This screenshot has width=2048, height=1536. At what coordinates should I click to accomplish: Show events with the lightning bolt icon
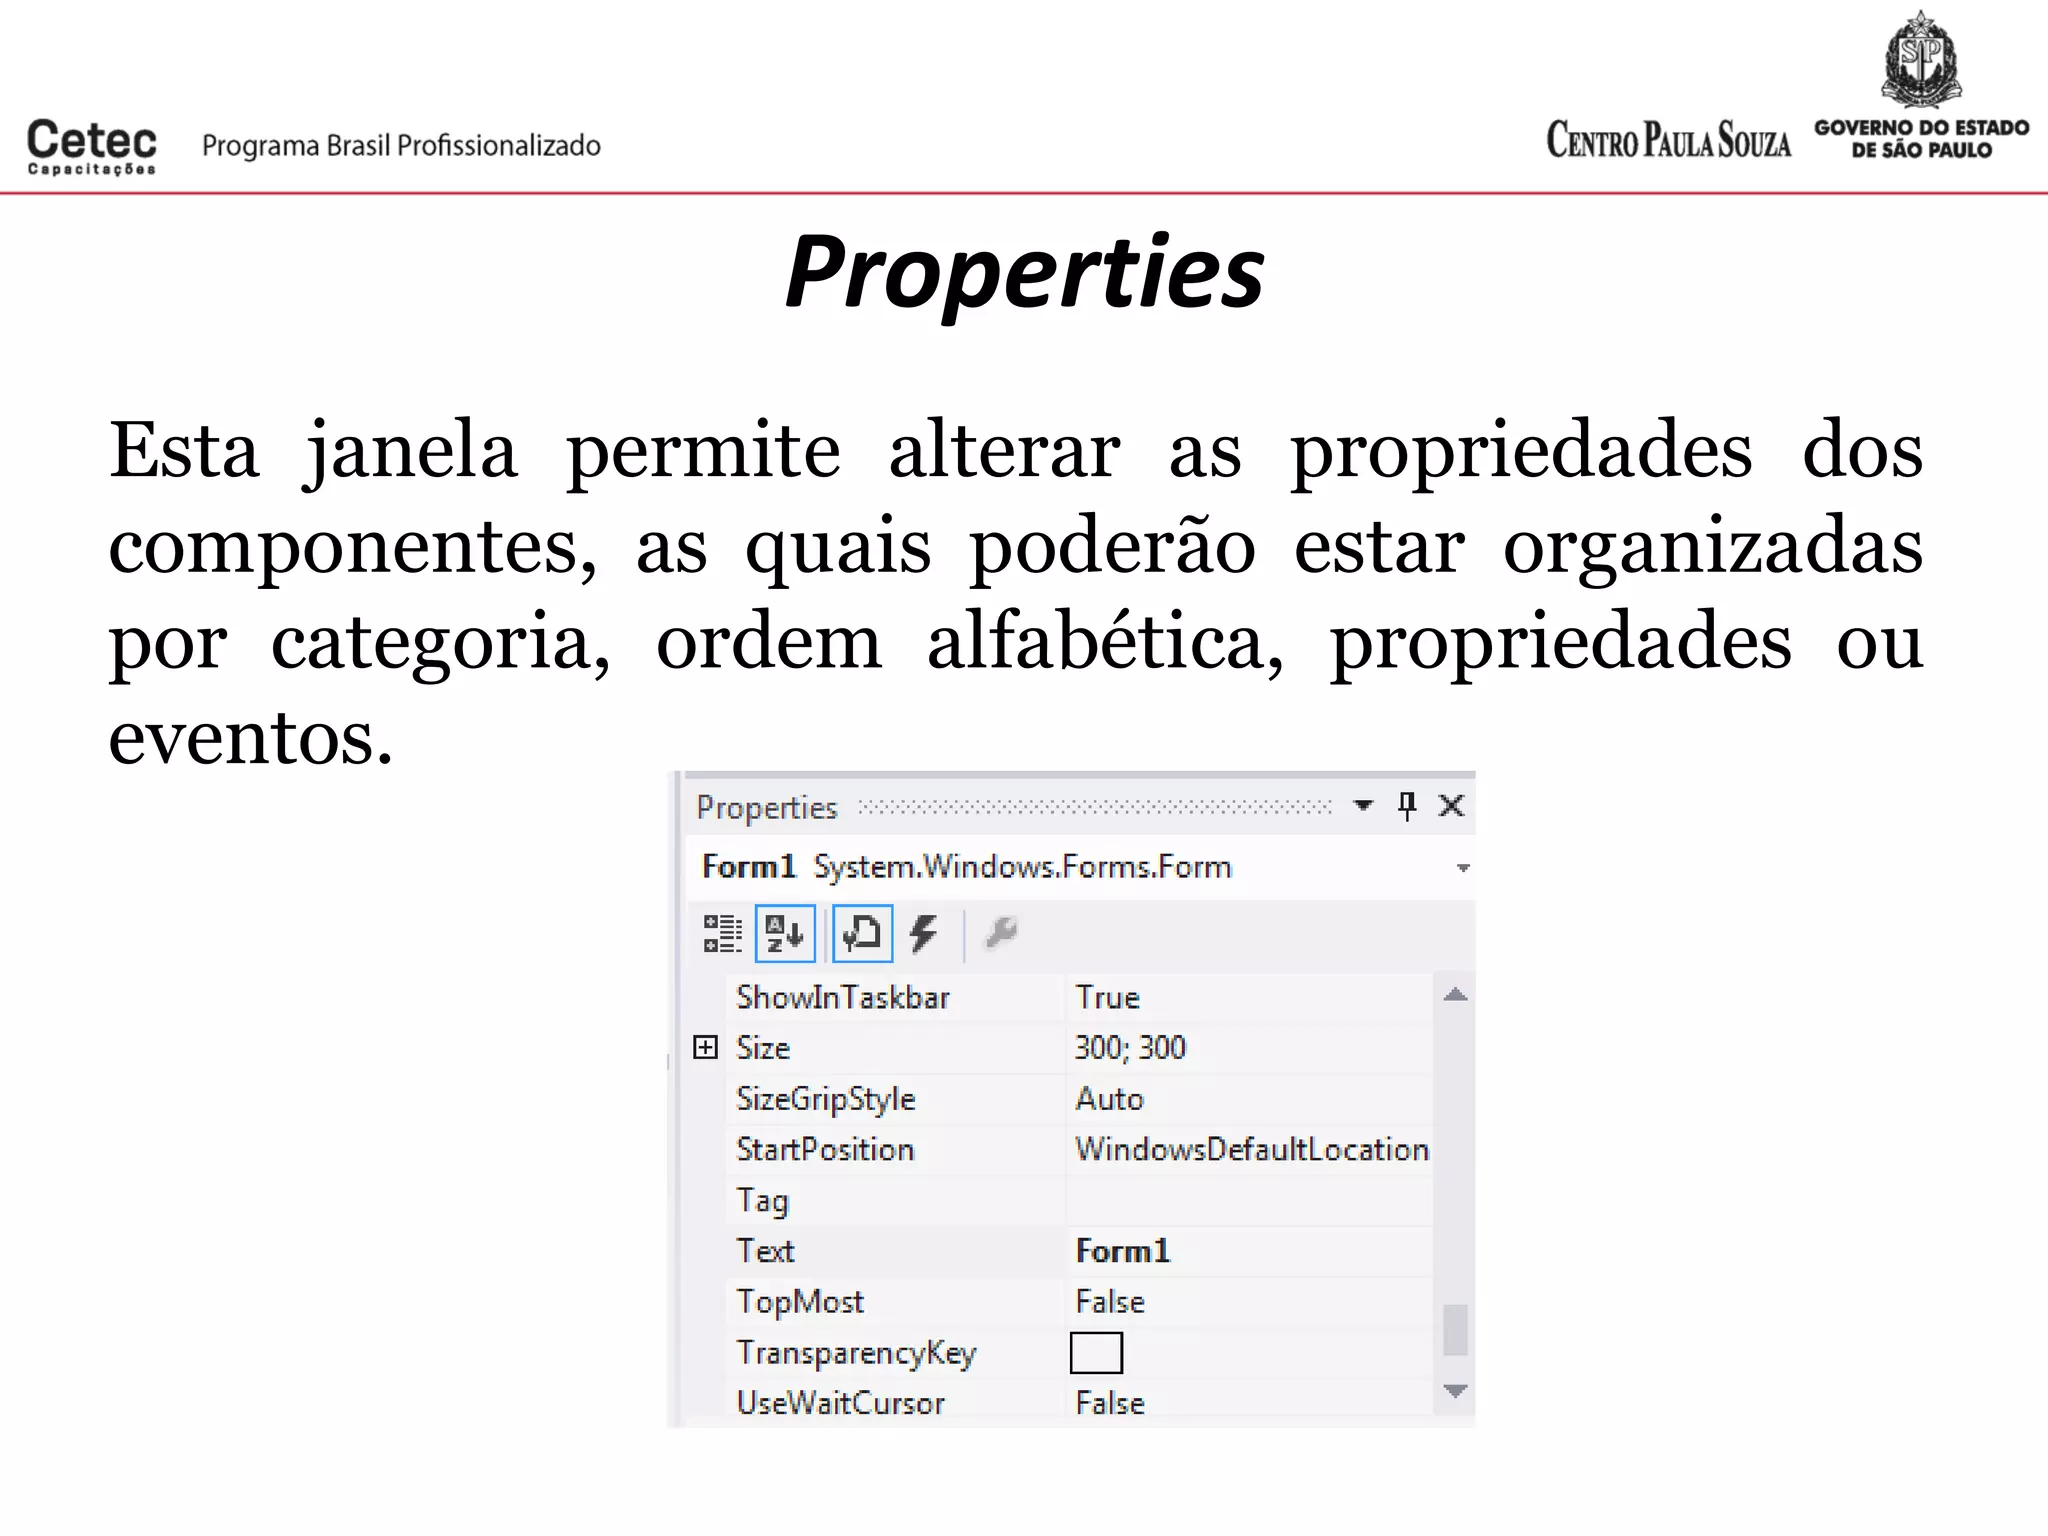(923, 934)
